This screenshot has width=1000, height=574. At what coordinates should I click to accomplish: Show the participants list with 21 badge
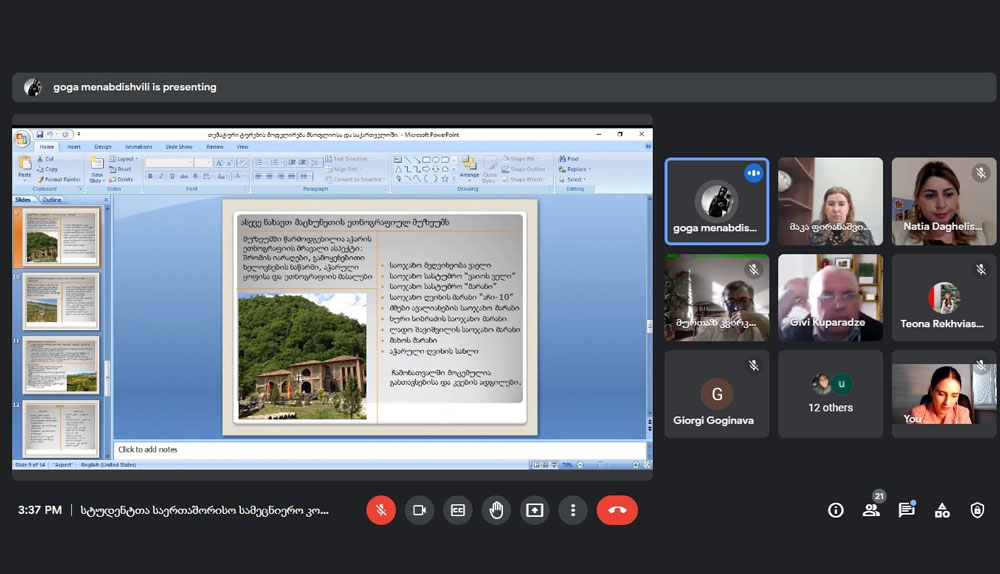pos(871,510)
